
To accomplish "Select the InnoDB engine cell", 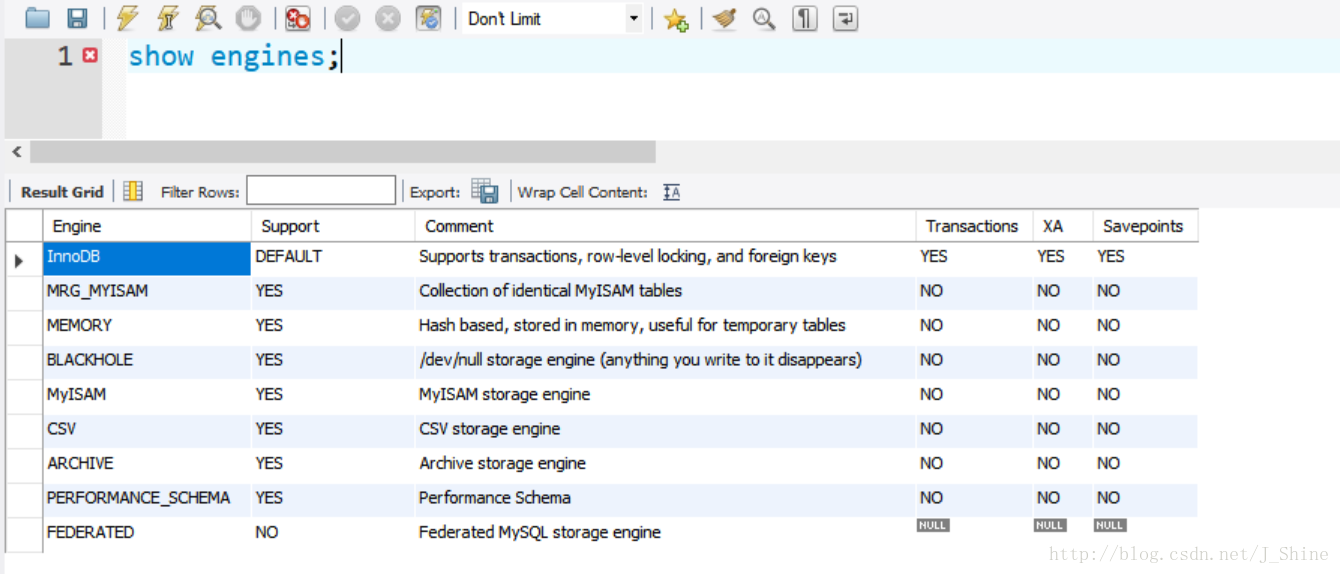I will click(147, 257).
